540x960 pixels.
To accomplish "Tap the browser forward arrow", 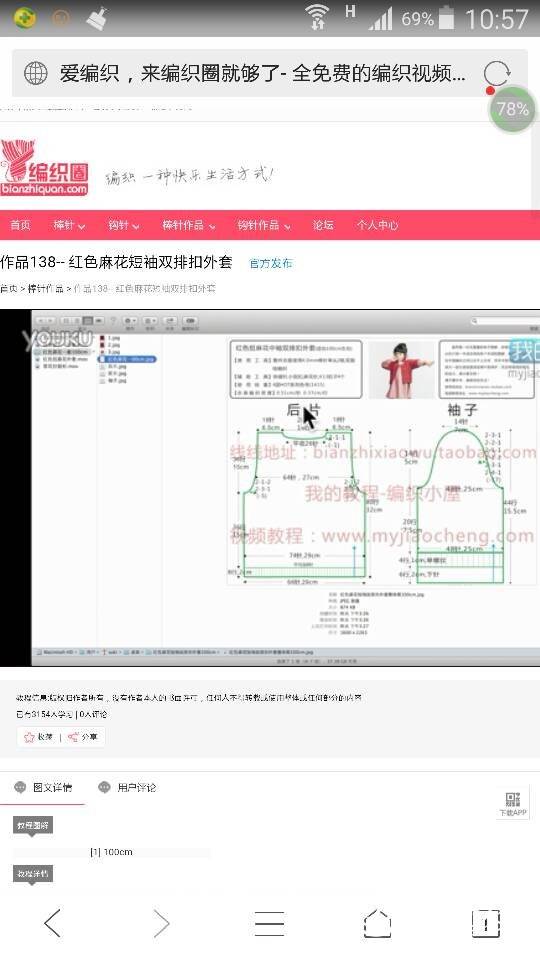I will tap(161, 923).
